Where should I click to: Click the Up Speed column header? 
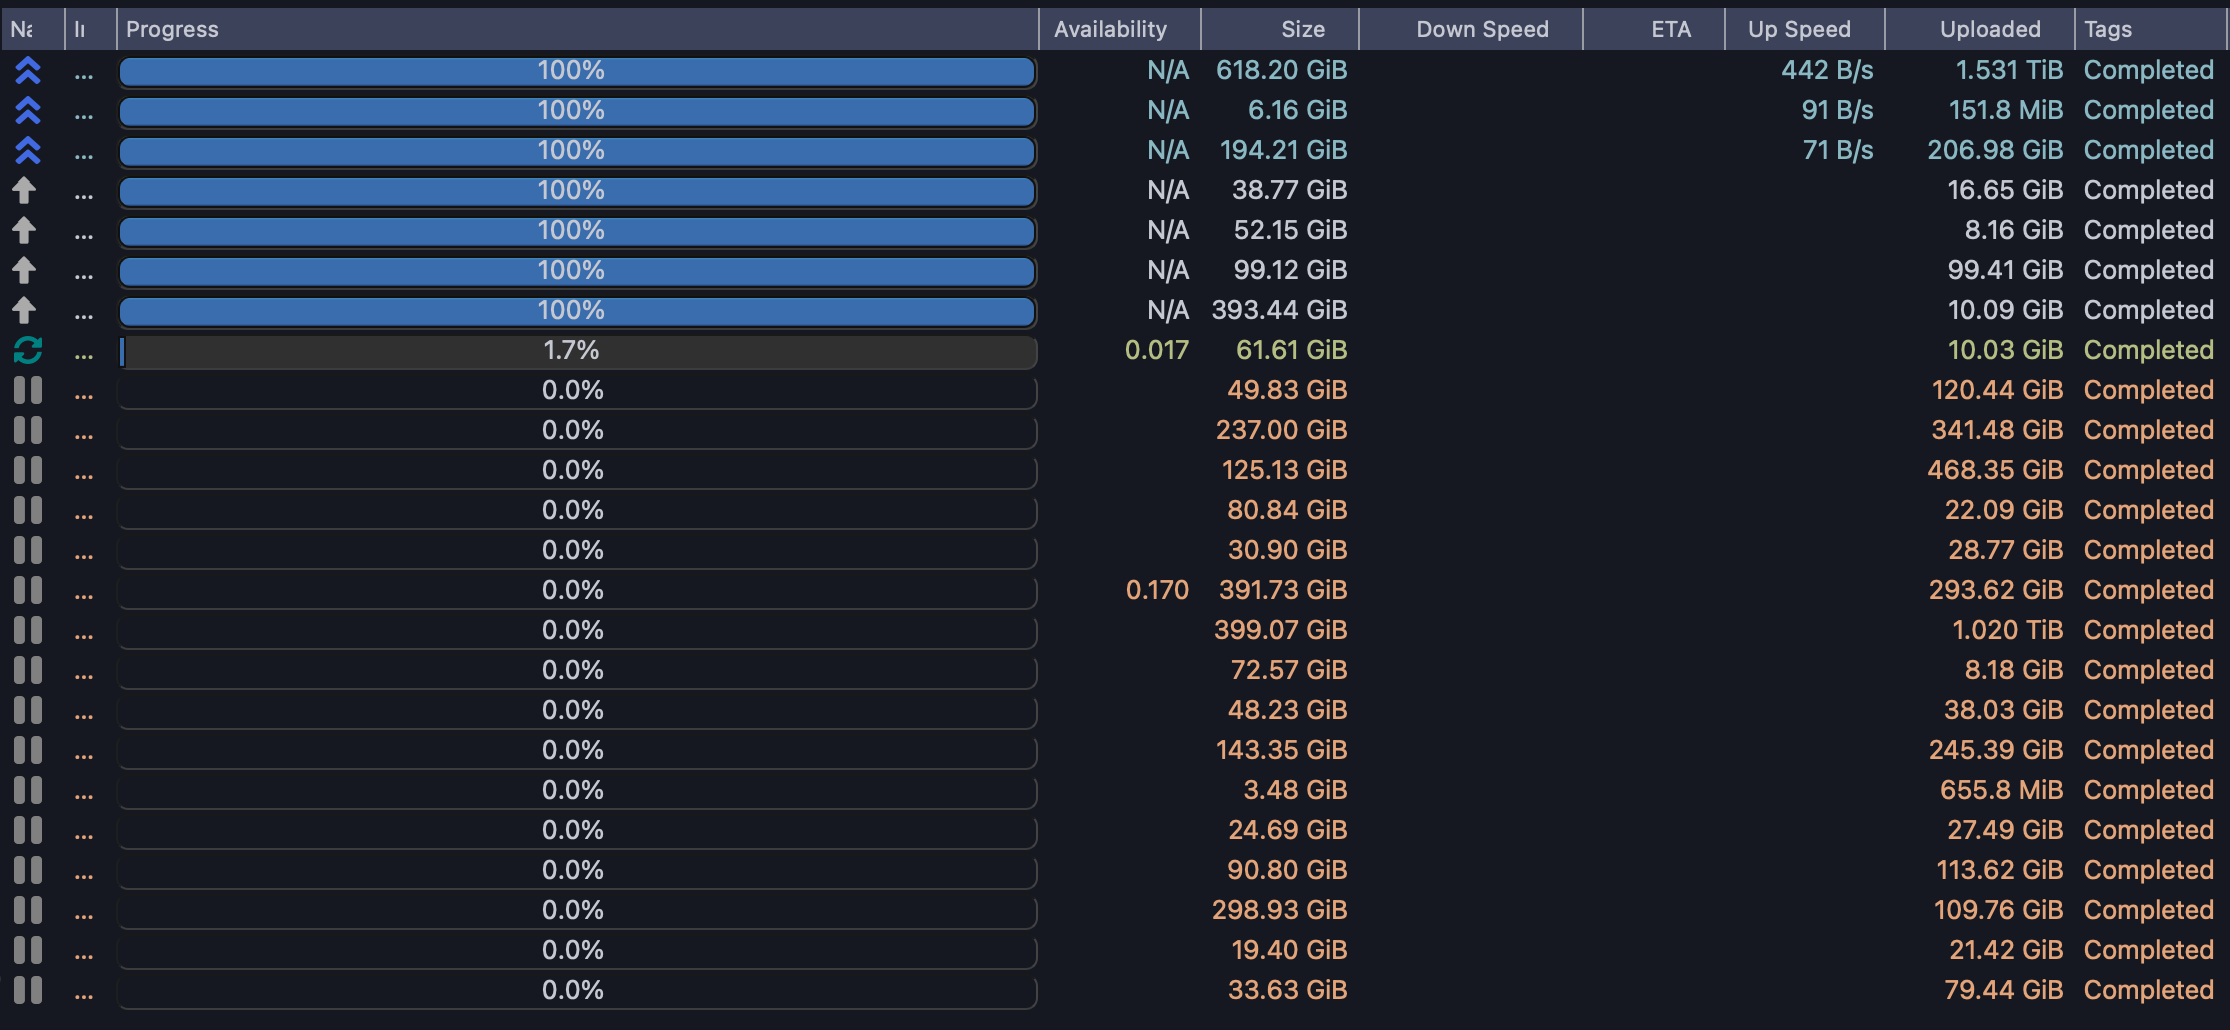pos(1800,28)
